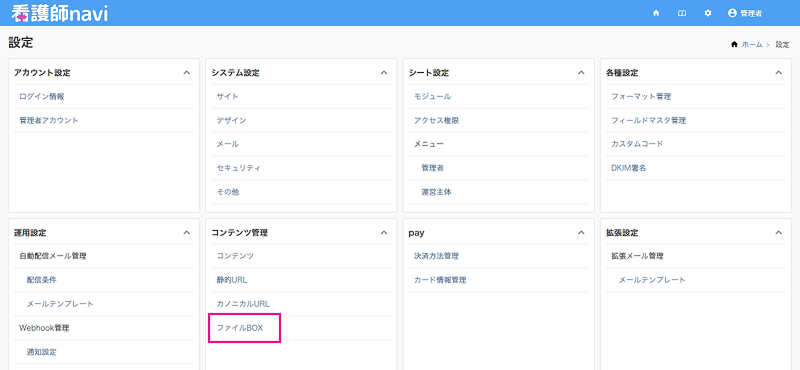The height and width of the screenshot is (370, 800).
Task: Click the 看護師navi logo
Action: click(60, 13)
